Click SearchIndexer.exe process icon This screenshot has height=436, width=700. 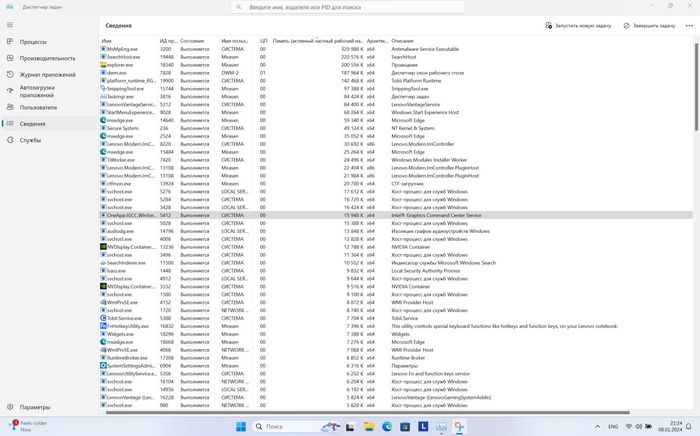coord(103,263)
